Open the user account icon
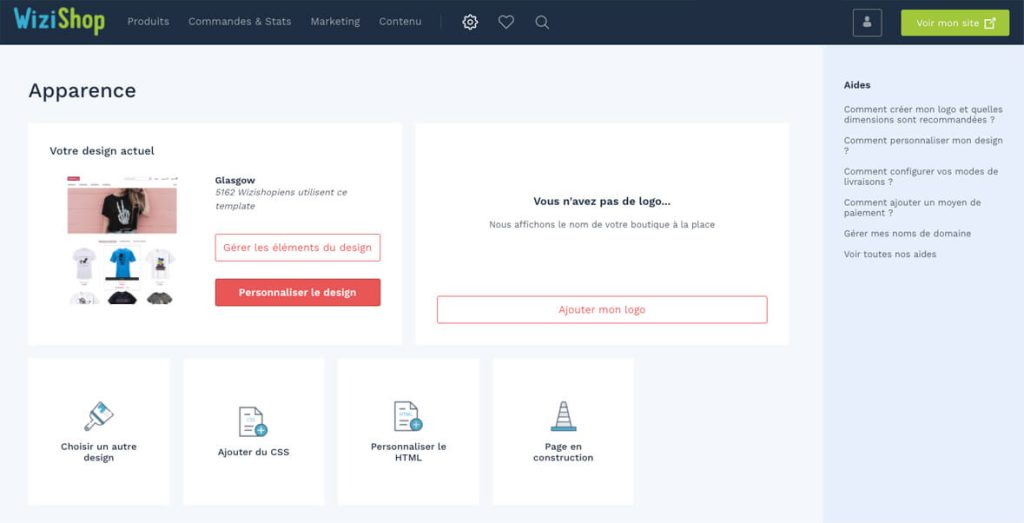This screenshot has width=1024, height=523. 867,22
